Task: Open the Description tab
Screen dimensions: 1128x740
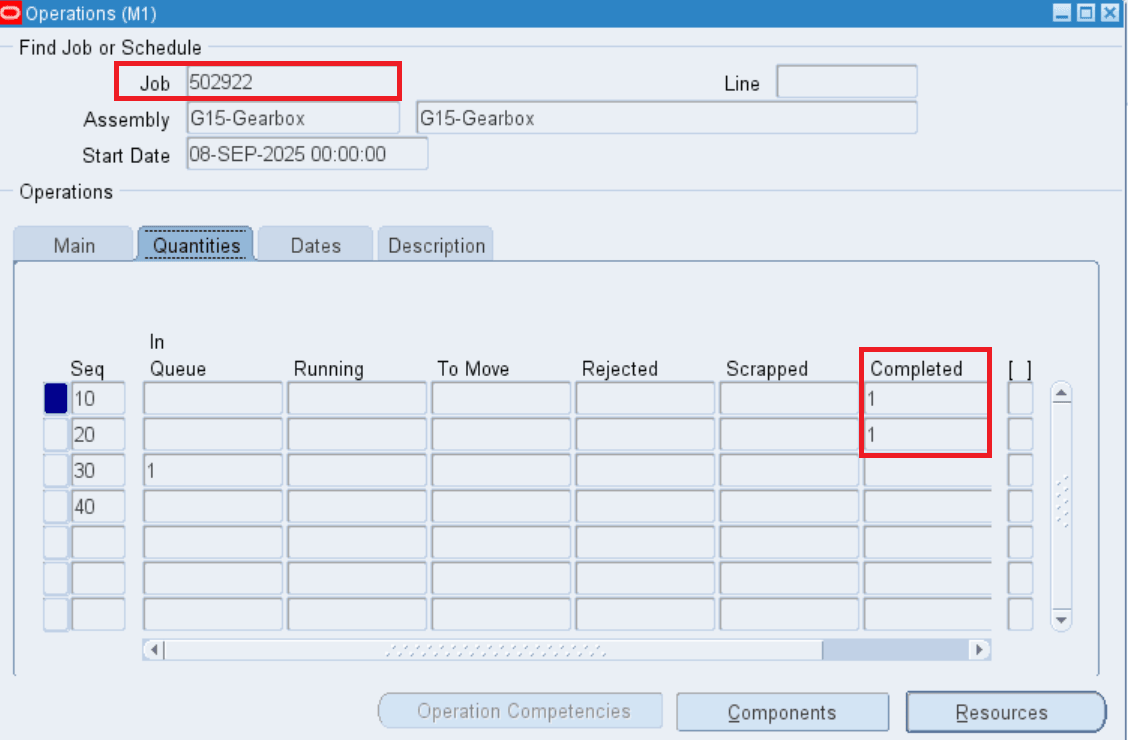Action: coord(436,245)
